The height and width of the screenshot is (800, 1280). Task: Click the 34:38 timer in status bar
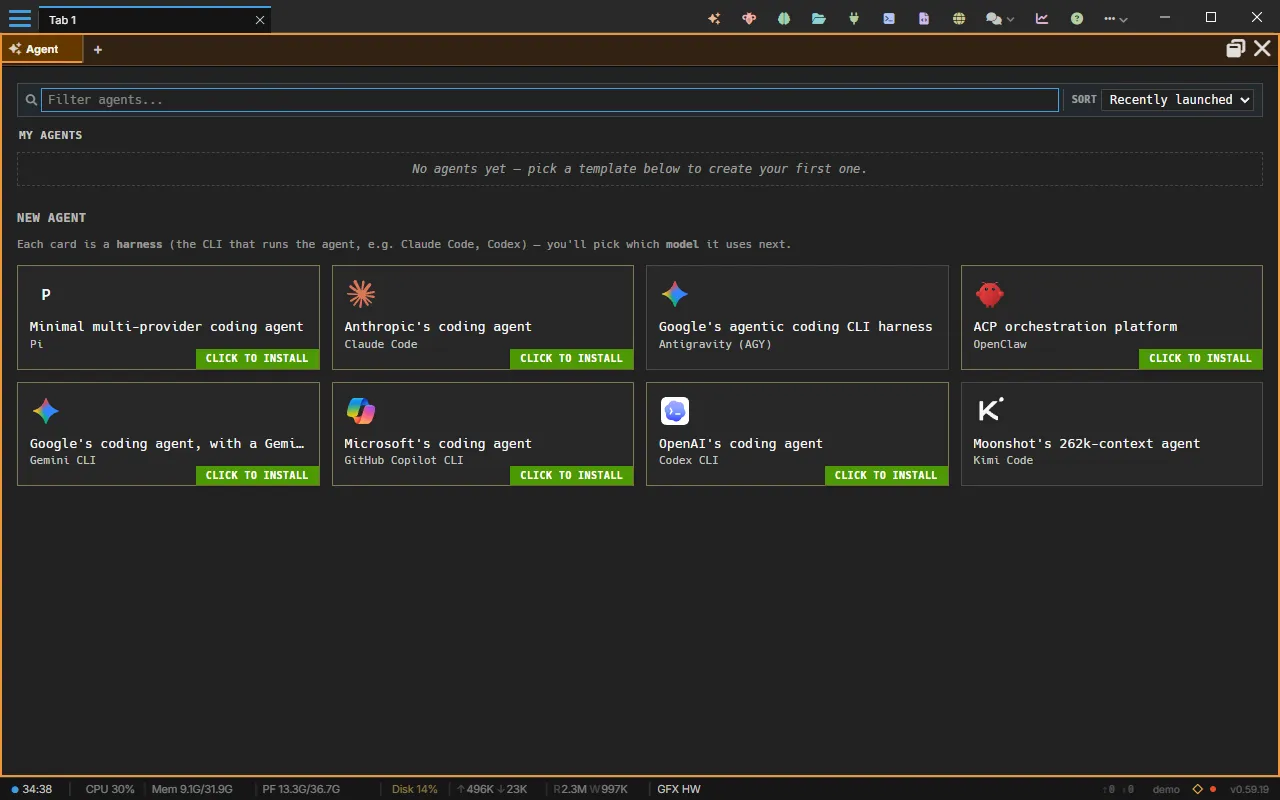[x=31, y=789]
